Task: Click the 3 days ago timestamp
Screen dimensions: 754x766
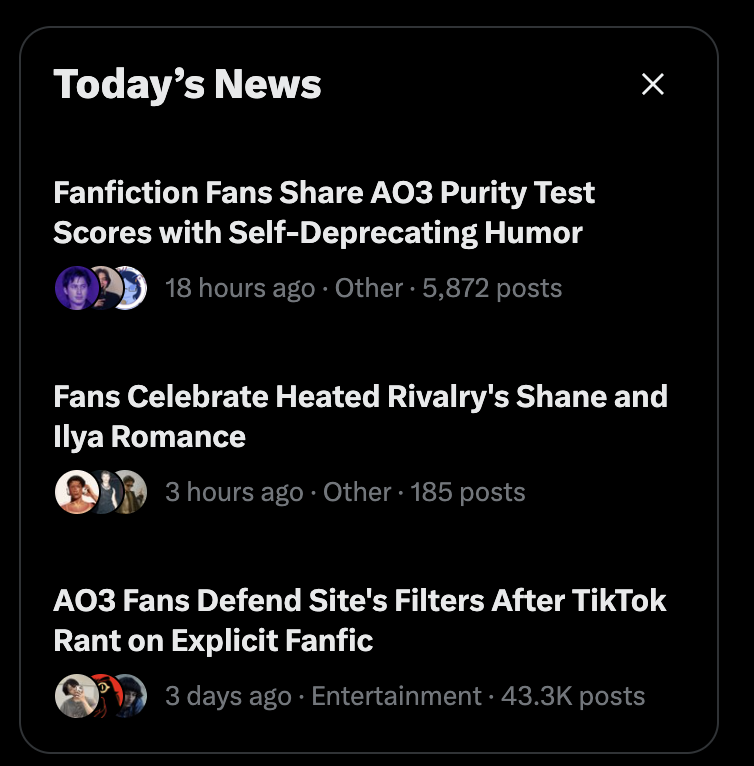Action: (228, 696)
